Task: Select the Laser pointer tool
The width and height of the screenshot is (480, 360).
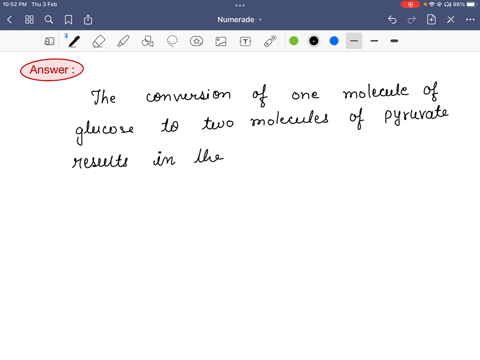Action: coord(270,41)
